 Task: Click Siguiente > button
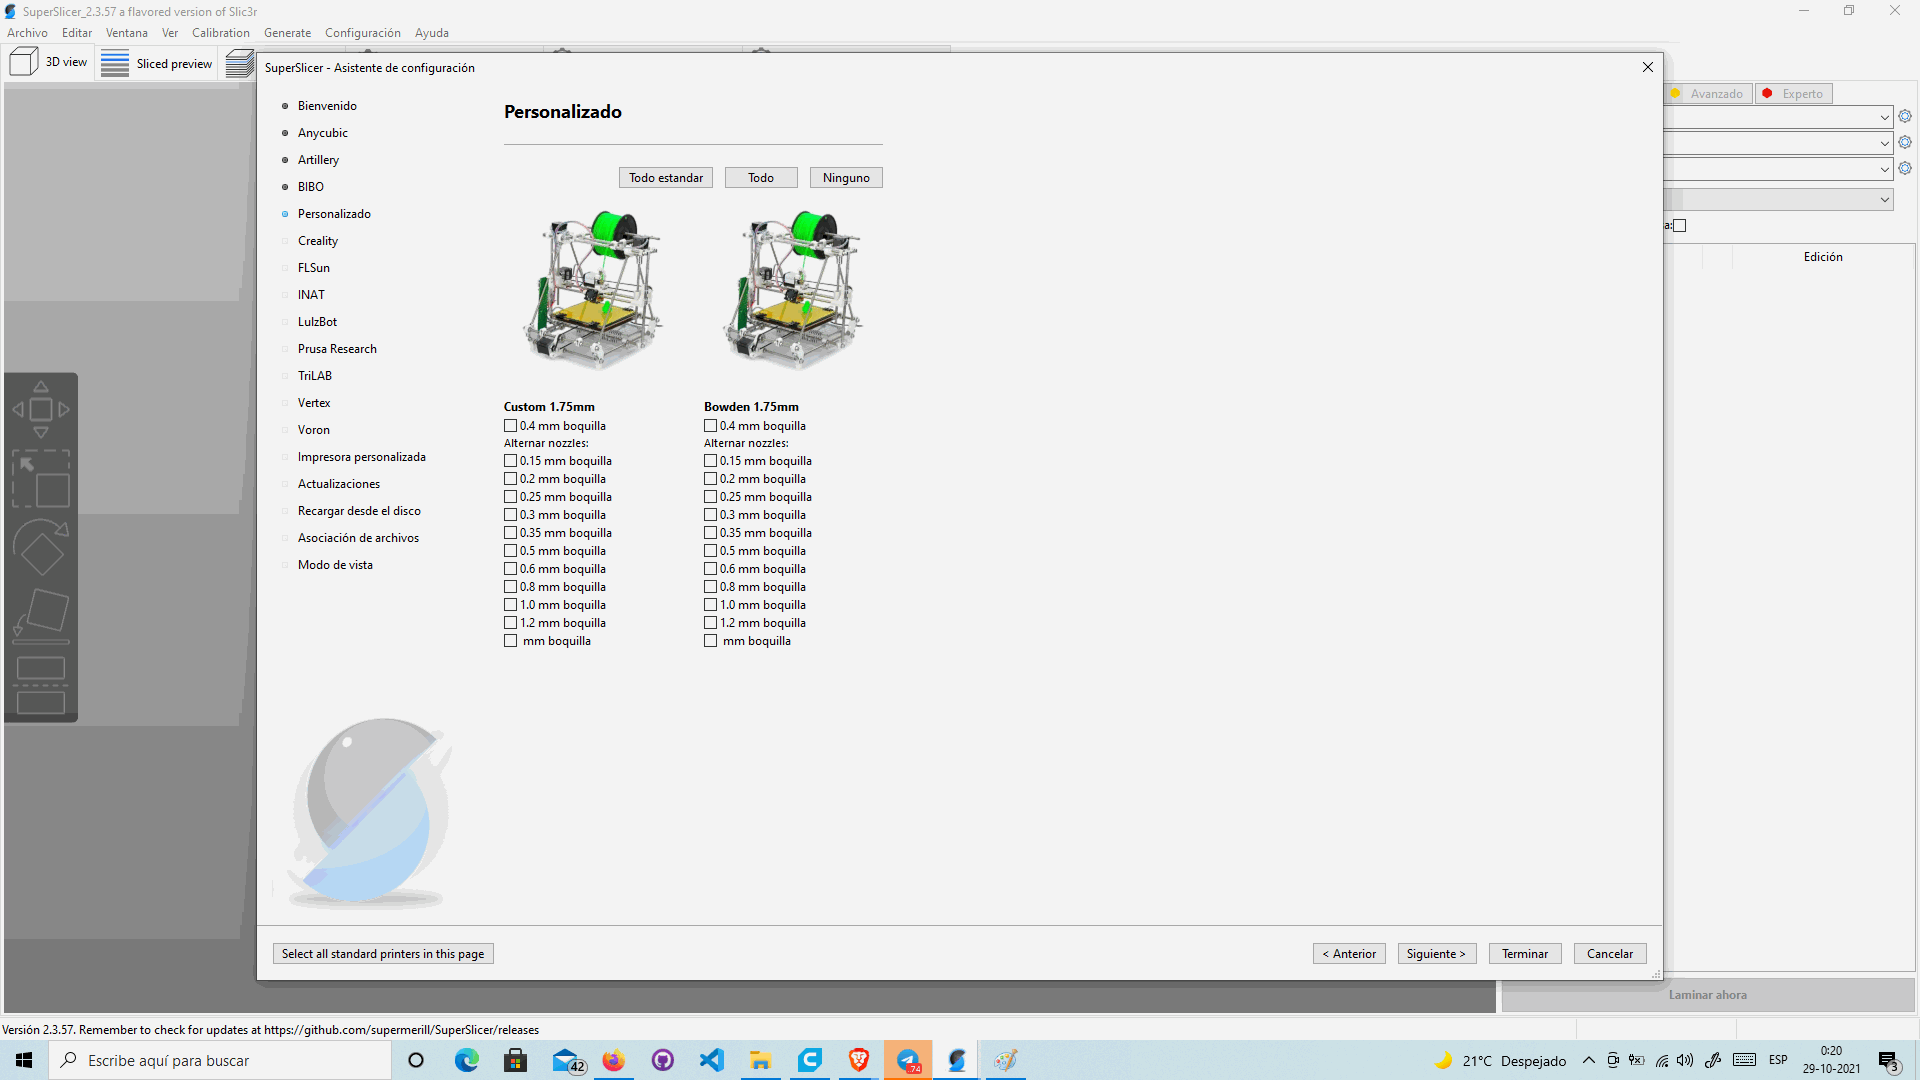1436,954
